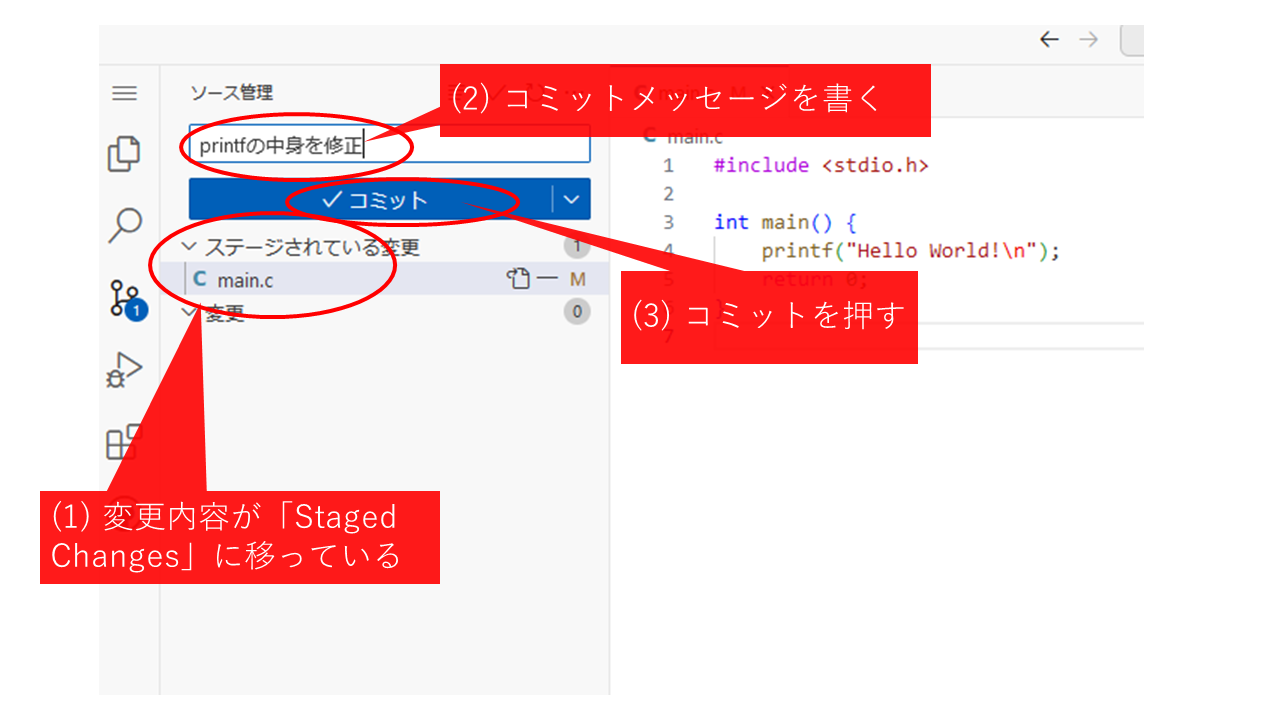The width and height of the screenshot is (1280, 720).
Task: Click the M modified status of main.c
Action: 577,280
